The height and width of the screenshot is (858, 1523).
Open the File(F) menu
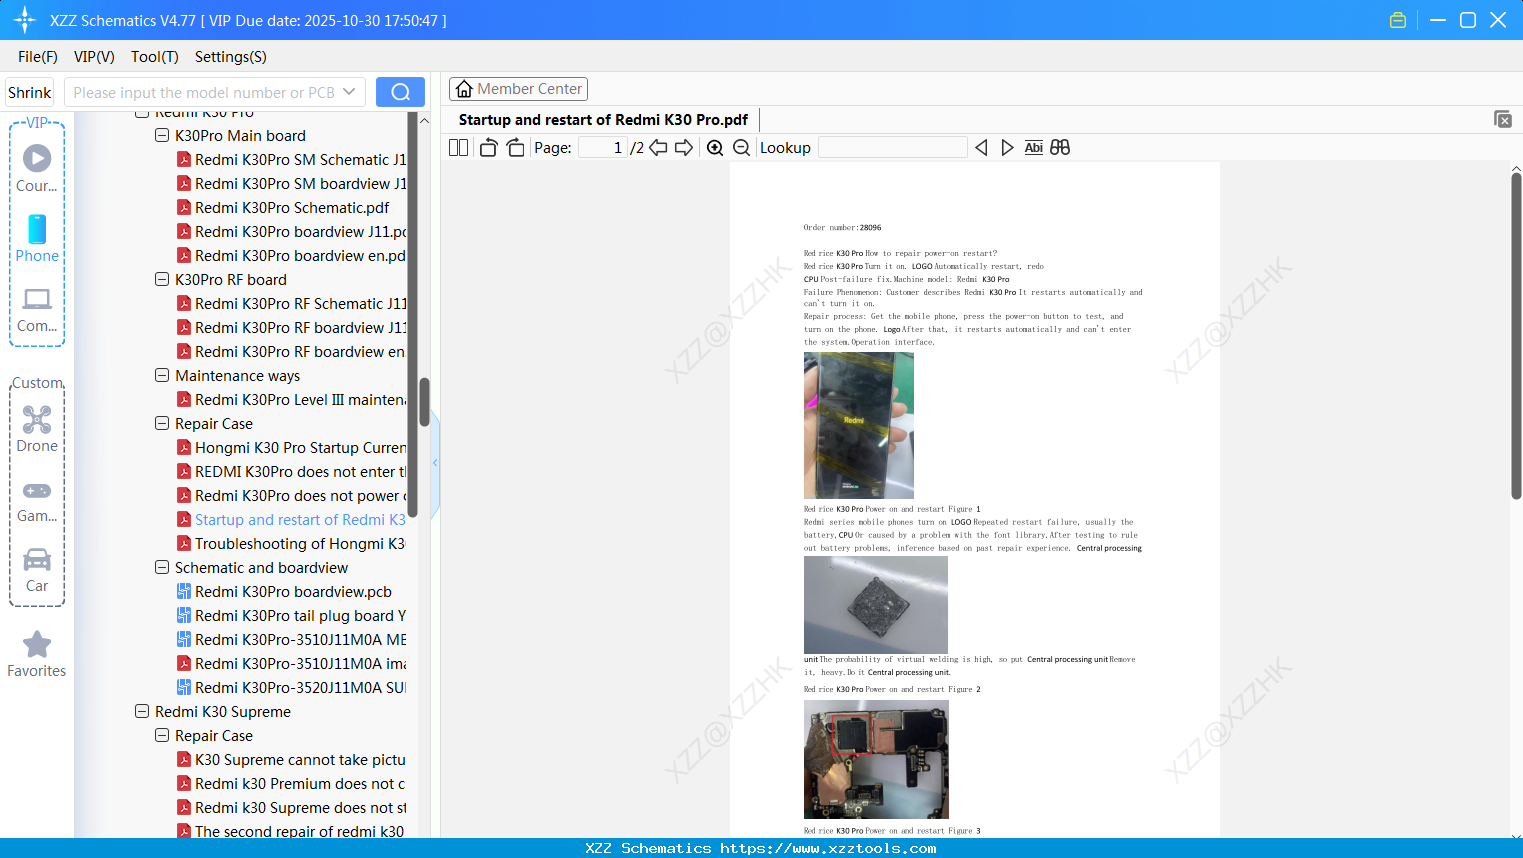click(x=38, y=57)
